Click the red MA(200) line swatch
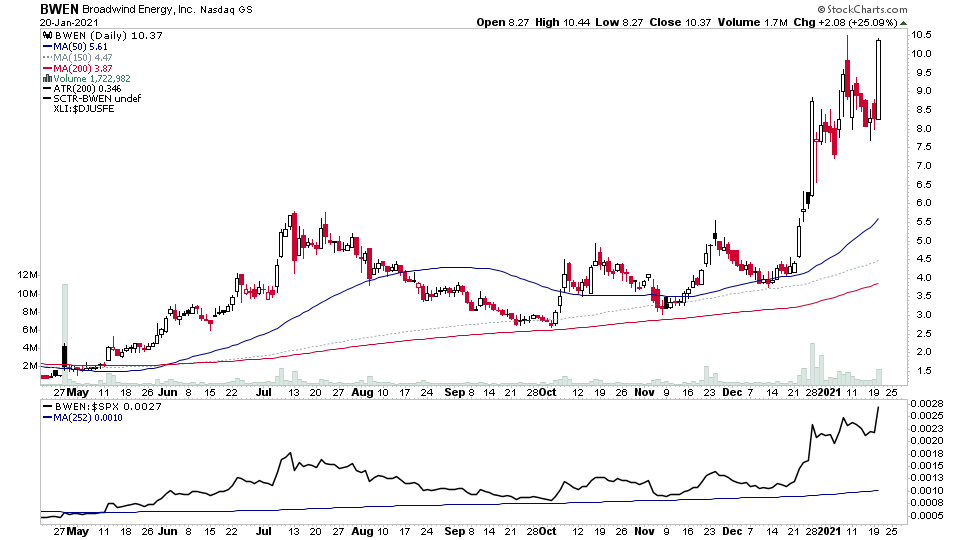960x540 pixels. tap(47, 69)
